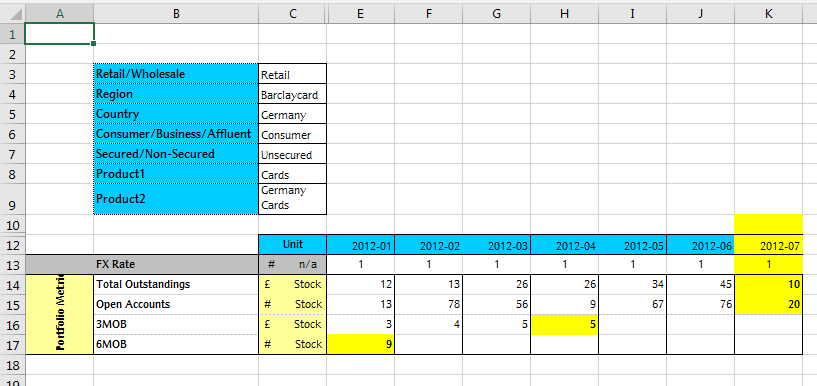817x386 pixels.
Task: Select the active cell A1
Action: point(59,34)
